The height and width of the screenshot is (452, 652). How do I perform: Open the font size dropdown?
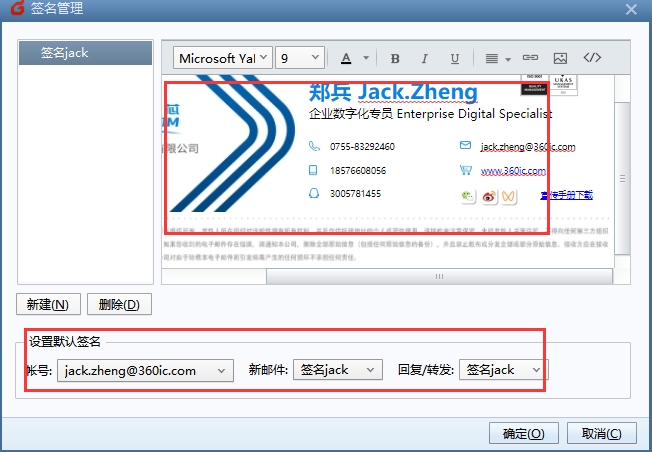click(300, 58)
